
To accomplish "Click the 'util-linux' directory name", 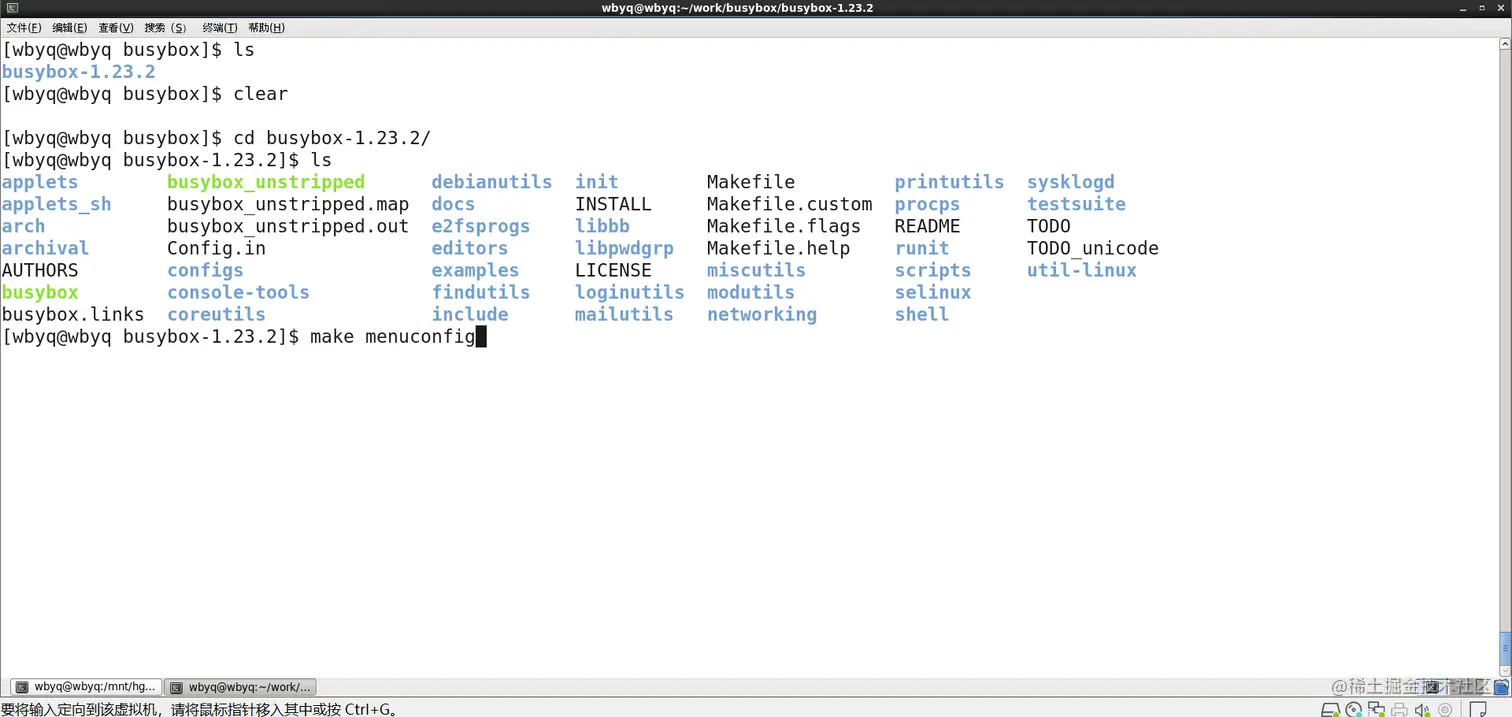I will (1082, 270).
